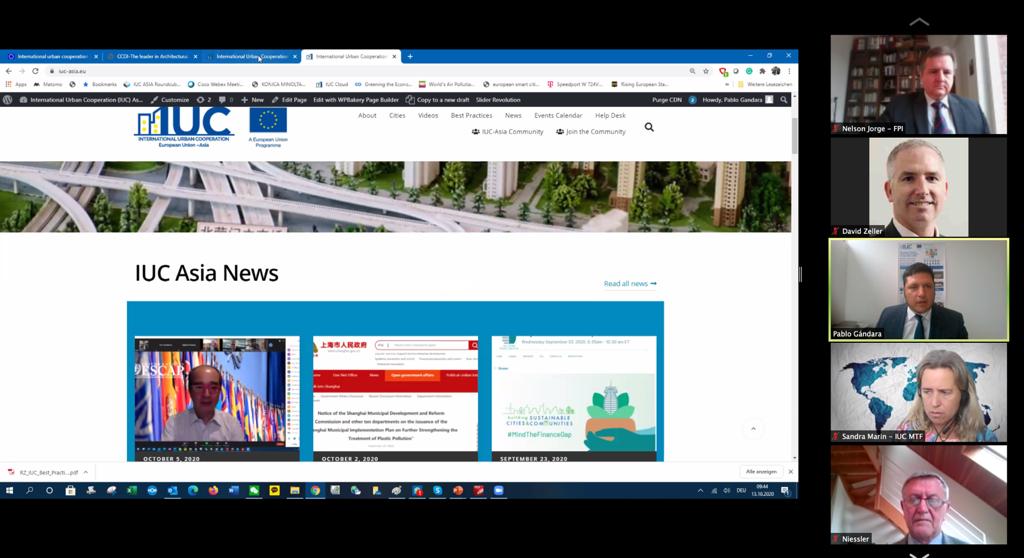This screenshot has height=558, width=1024.
Task: Click the website search magnifier icon
Action: (649, 127)
